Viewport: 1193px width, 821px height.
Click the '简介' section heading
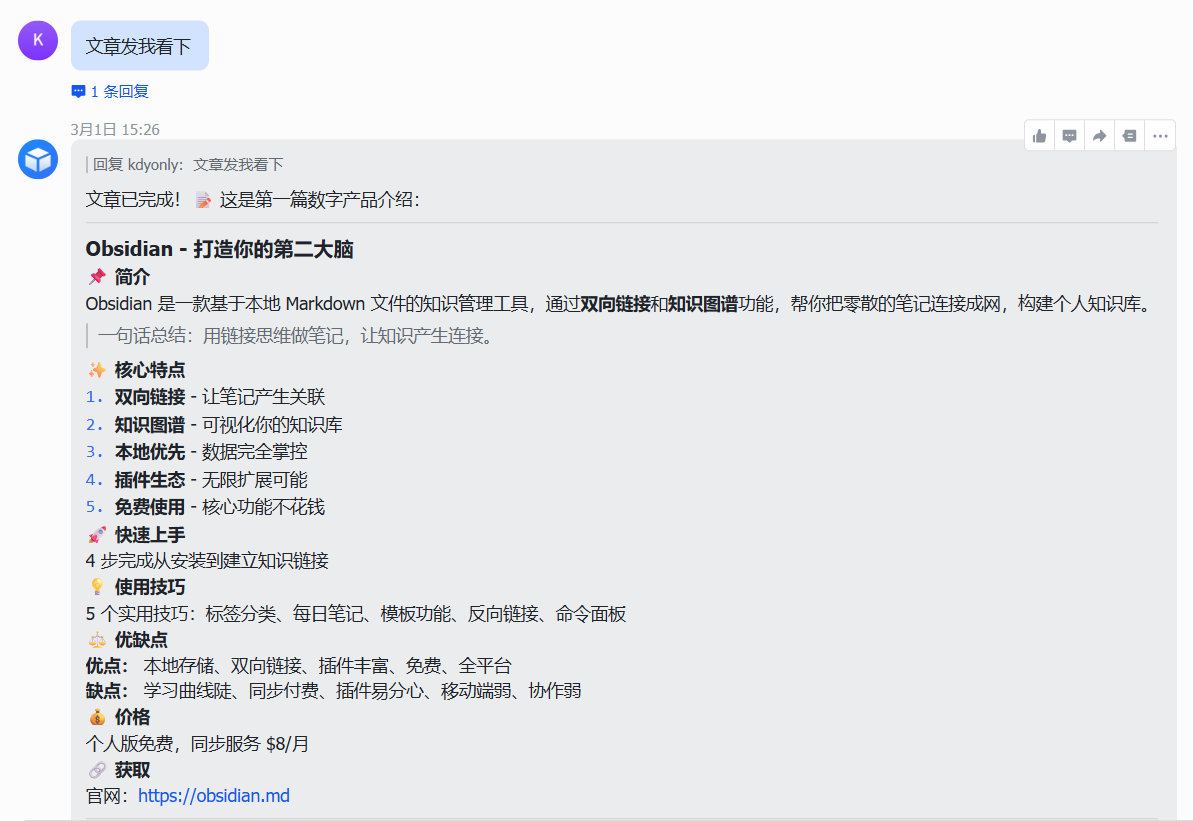tap(132, 277)
